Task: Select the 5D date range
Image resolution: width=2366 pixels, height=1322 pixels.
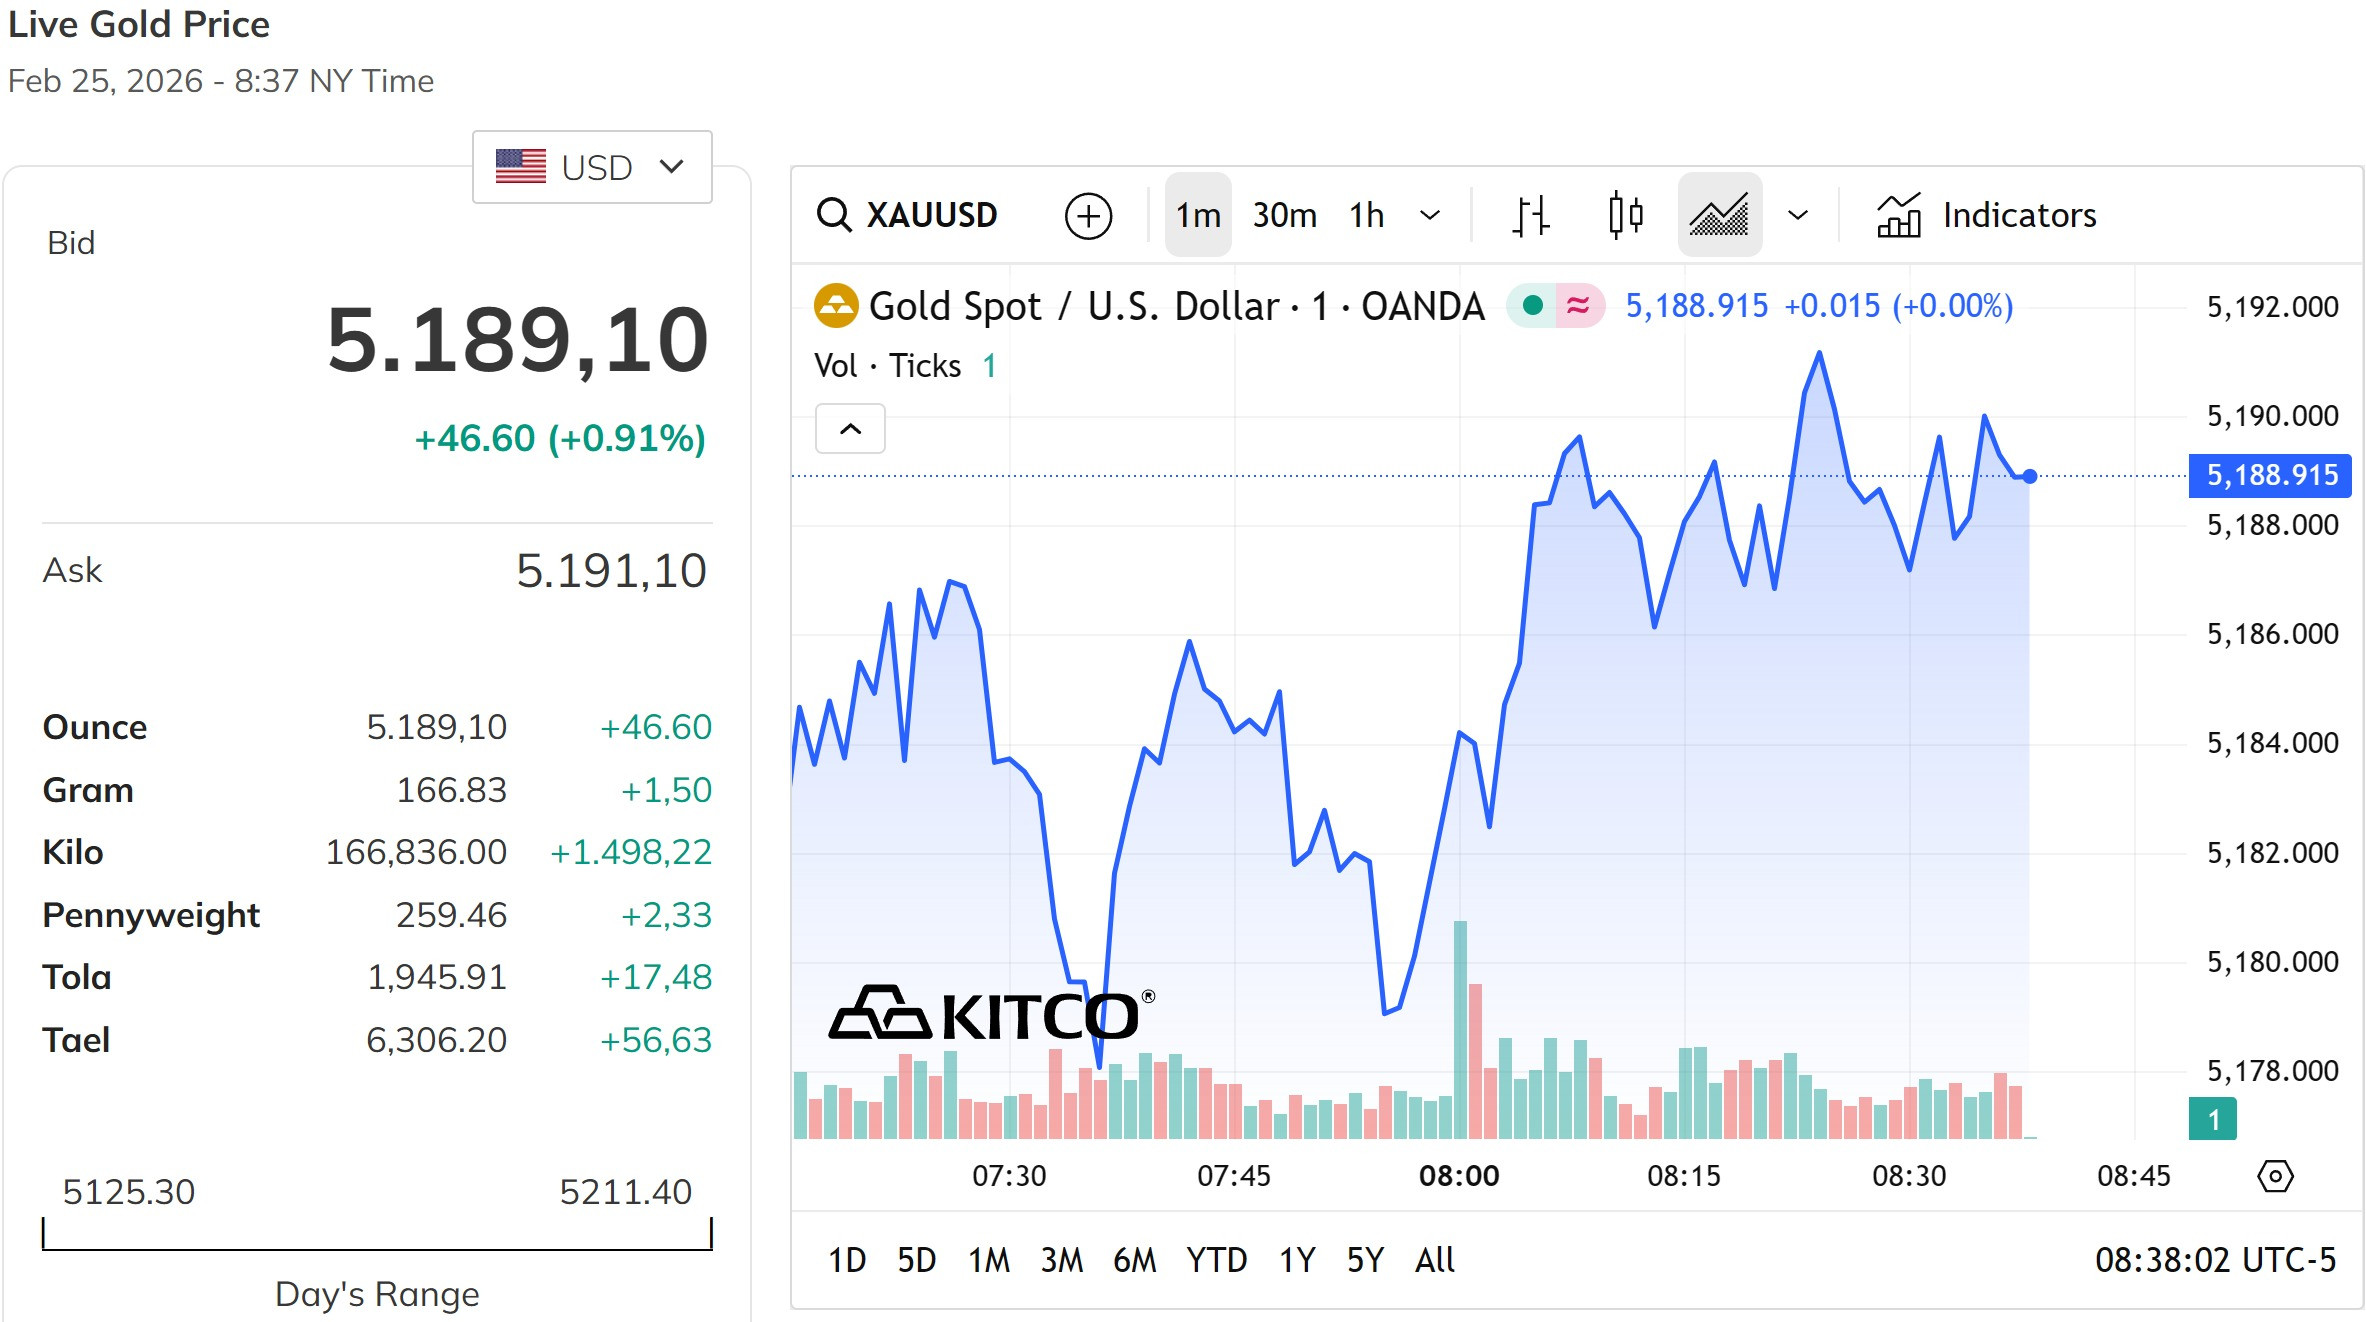Action: (916, 1260)
